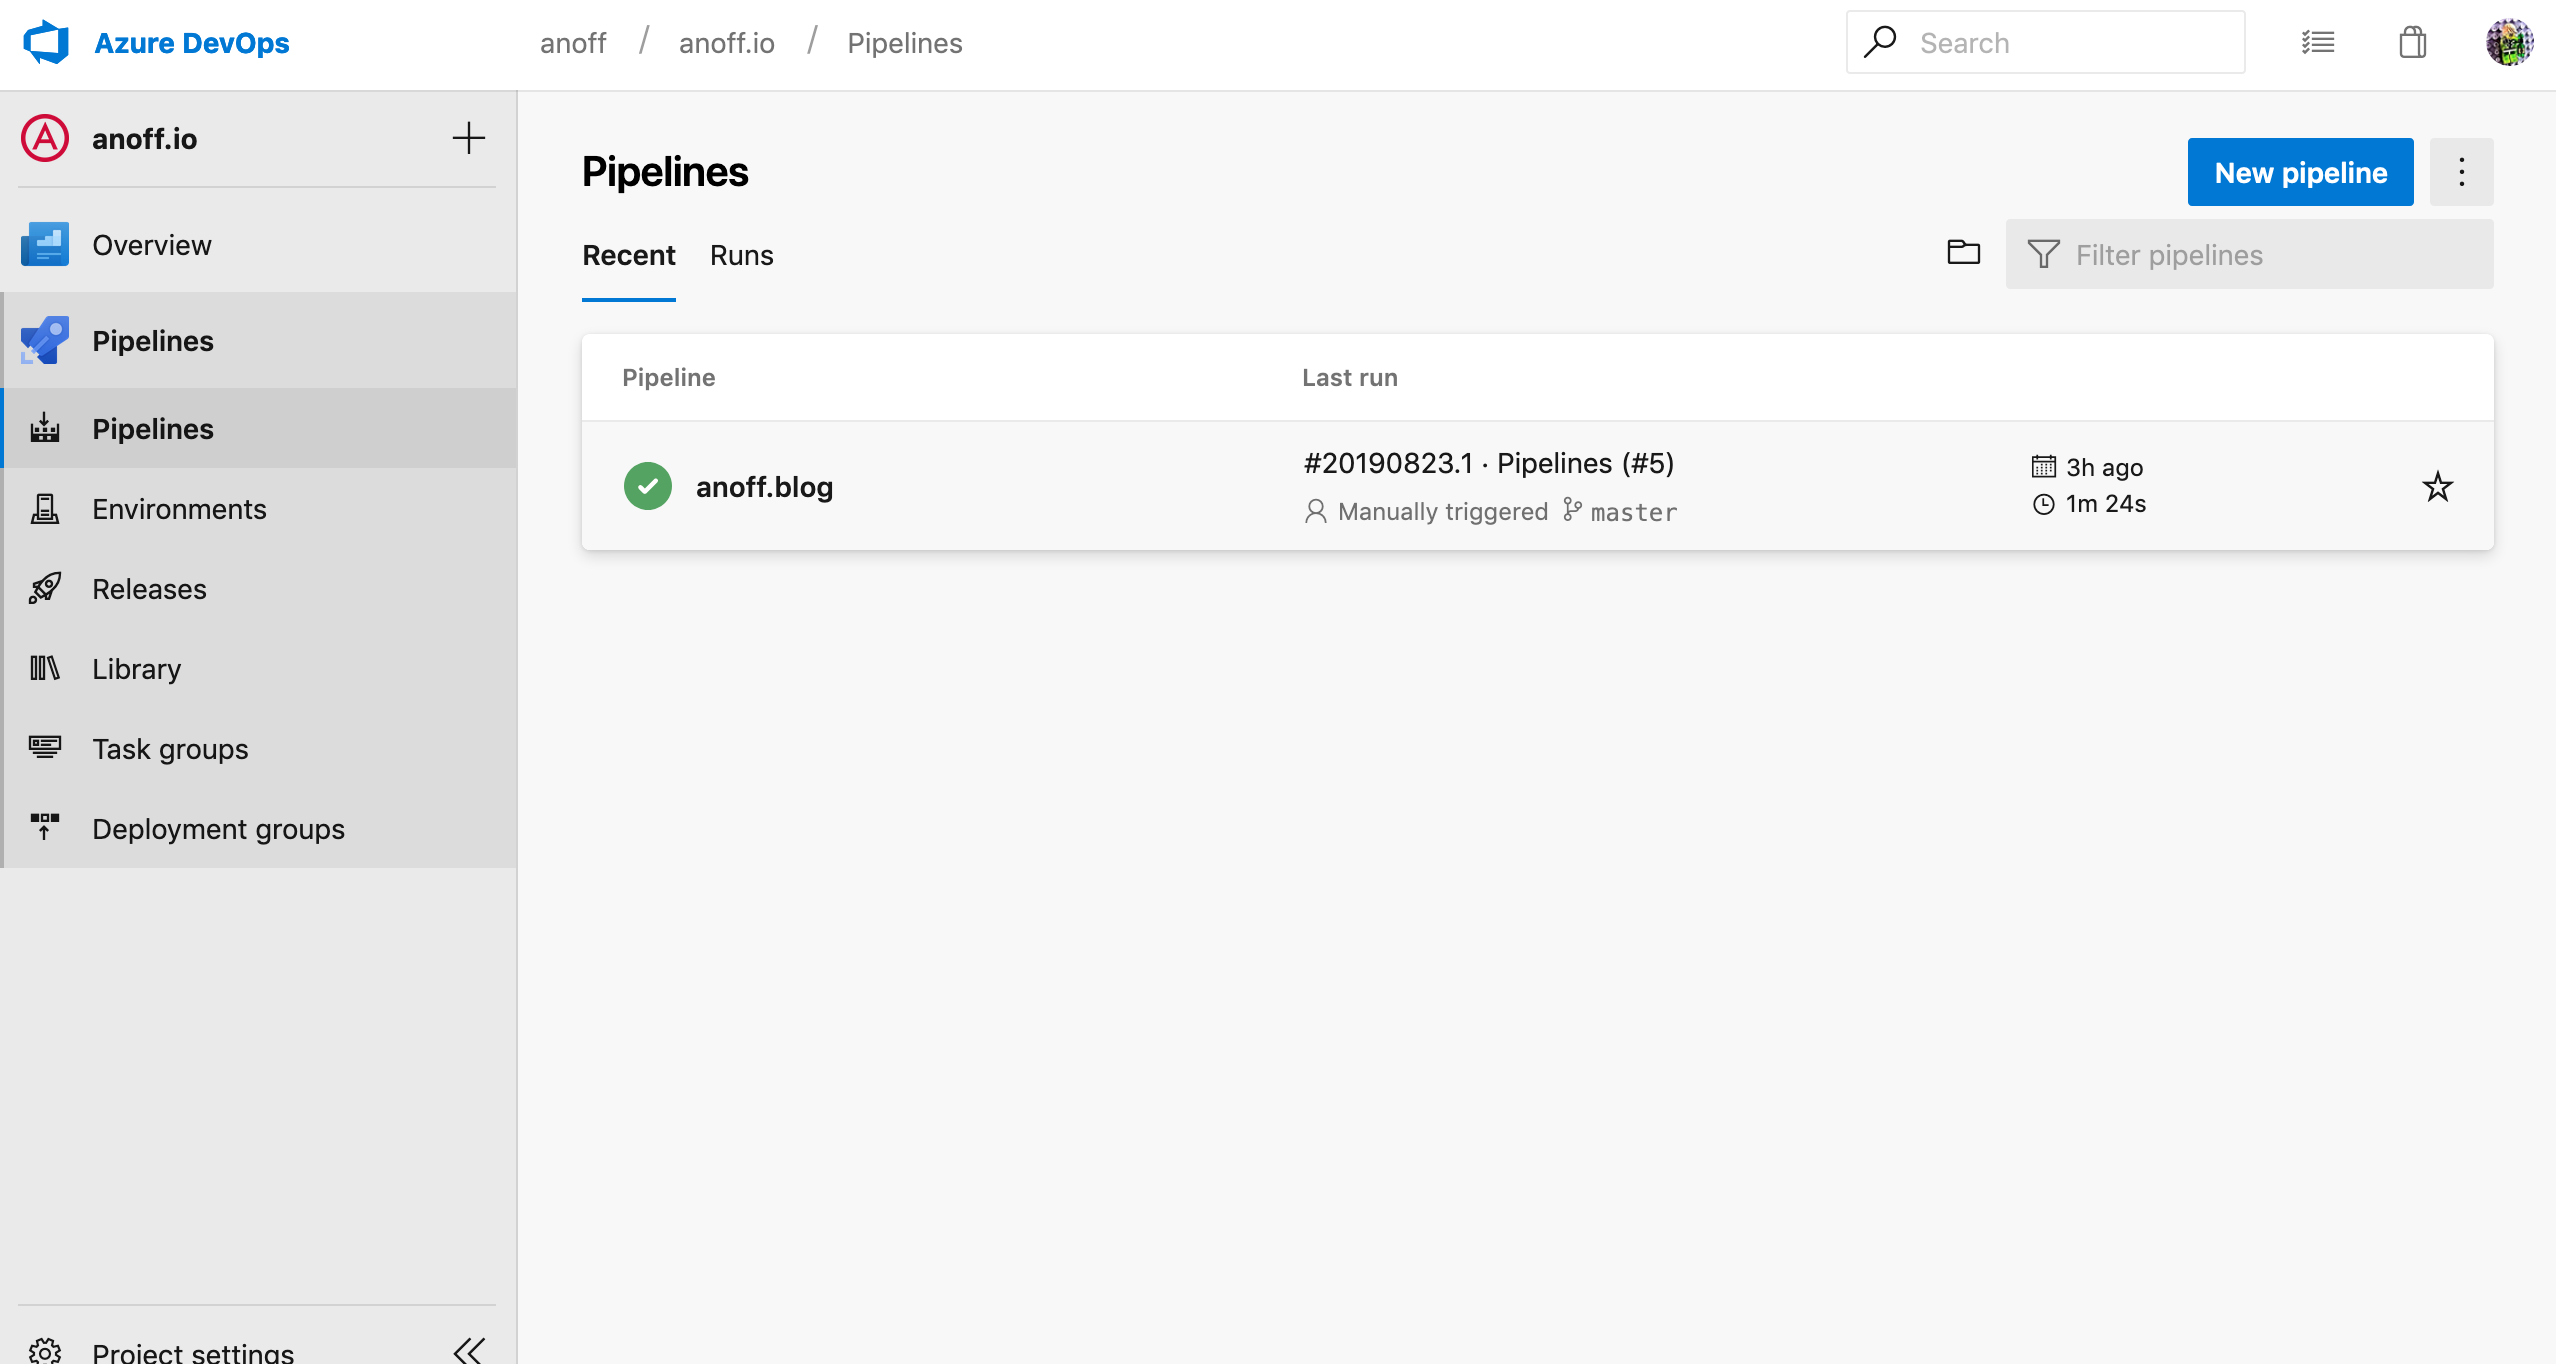Click the branch icon beside master
The height and width of the screenshot is (1364, 2556).
tap(1573, 510)
